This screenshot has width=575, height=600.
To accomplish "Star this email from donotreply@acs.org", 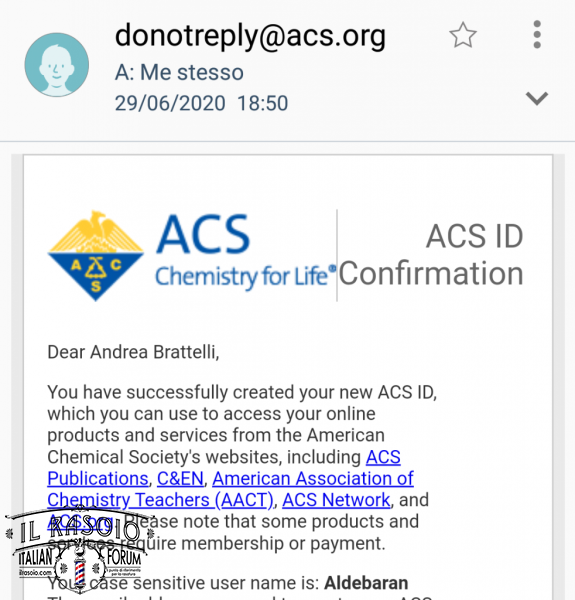I will pos(463,35).
